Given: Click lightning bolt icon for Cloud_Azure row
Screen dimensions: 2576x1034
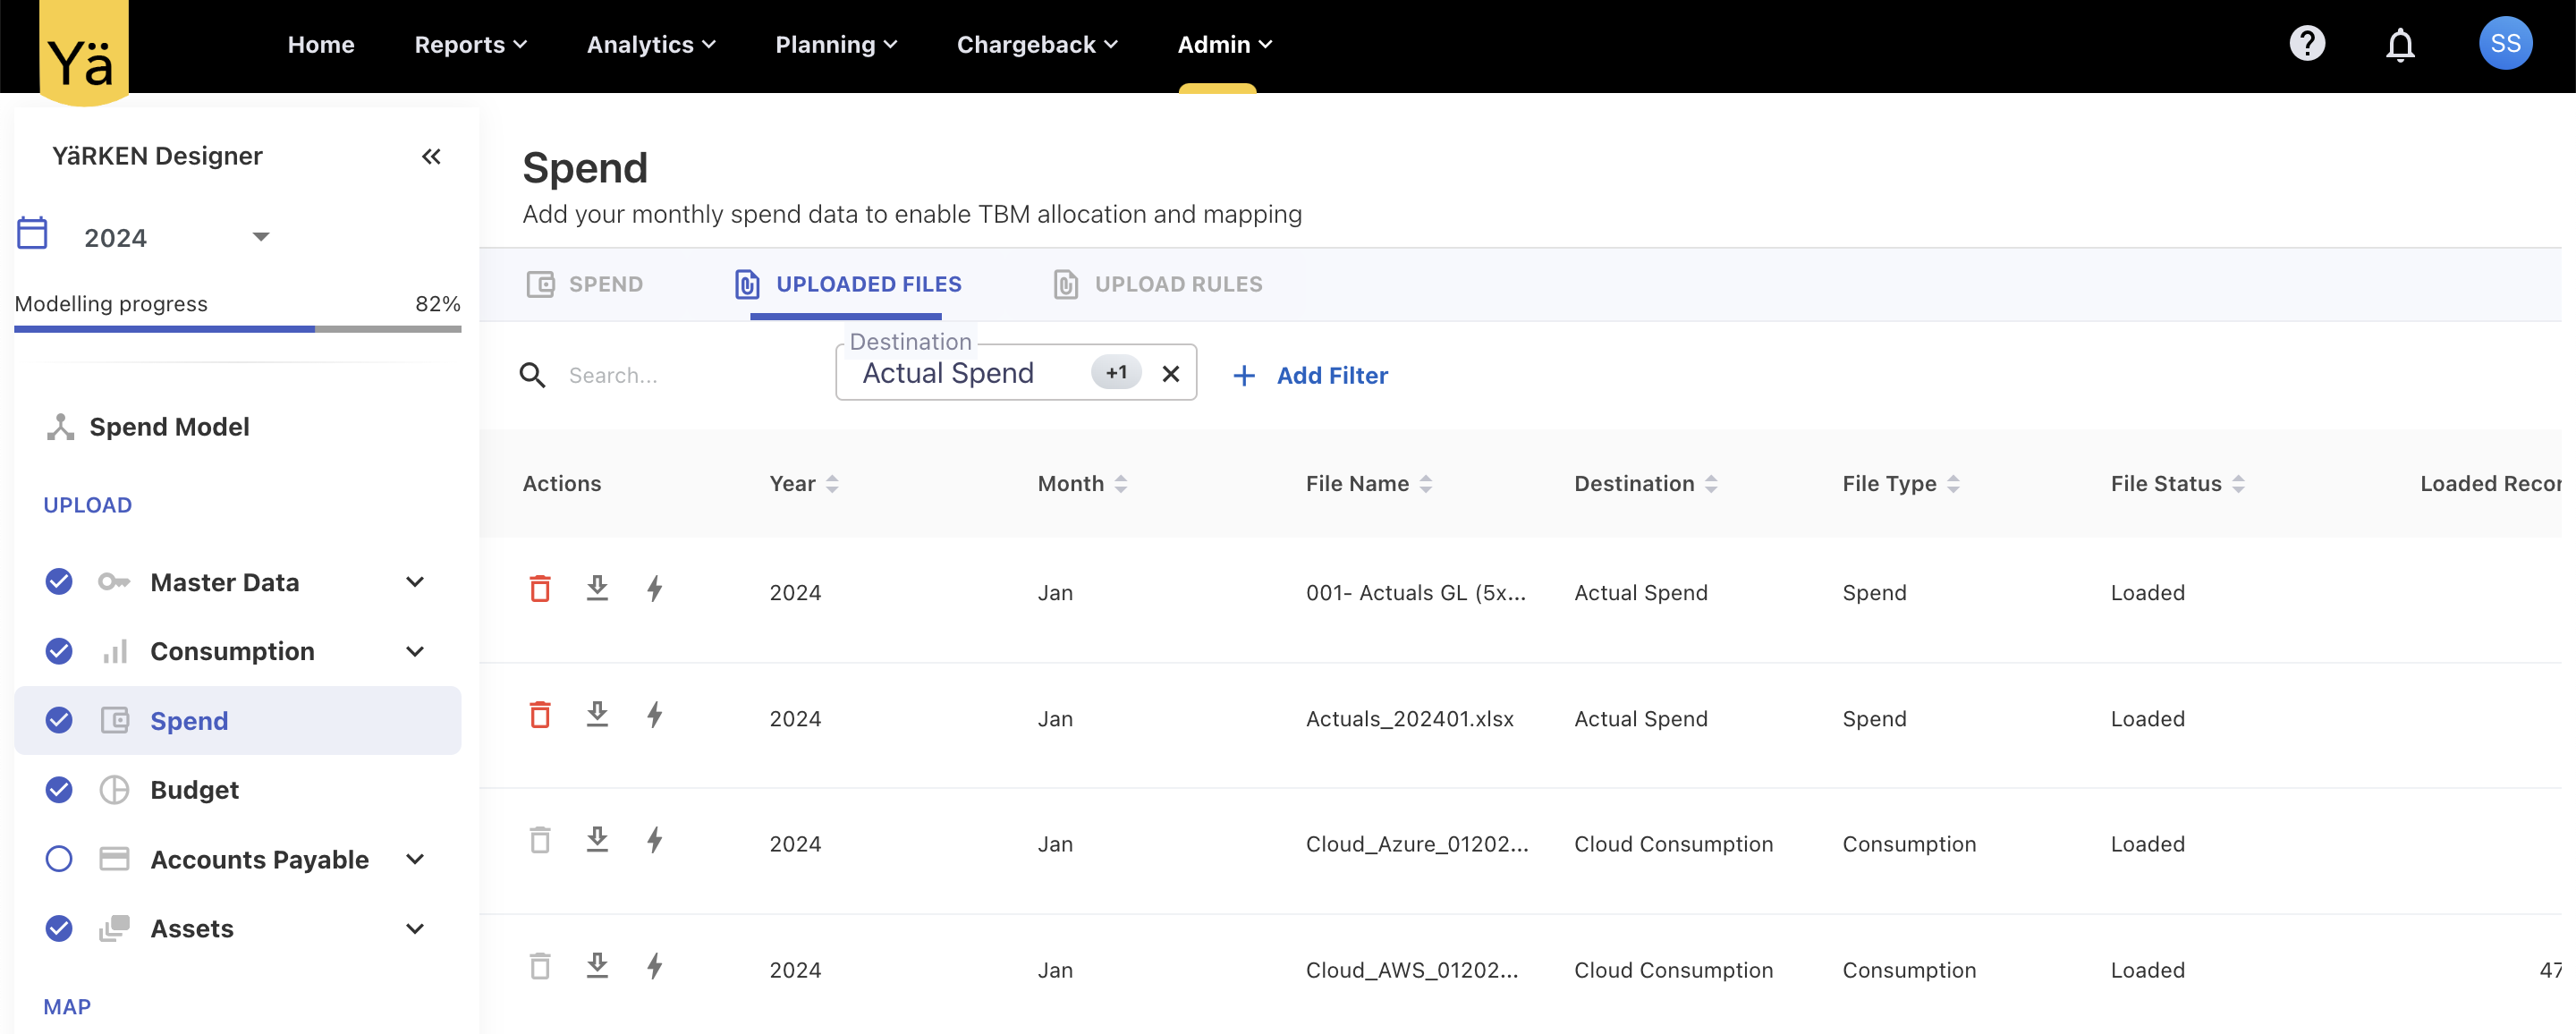Looking at the screenshot, I should pyautogui.click(x=655, y=840).
